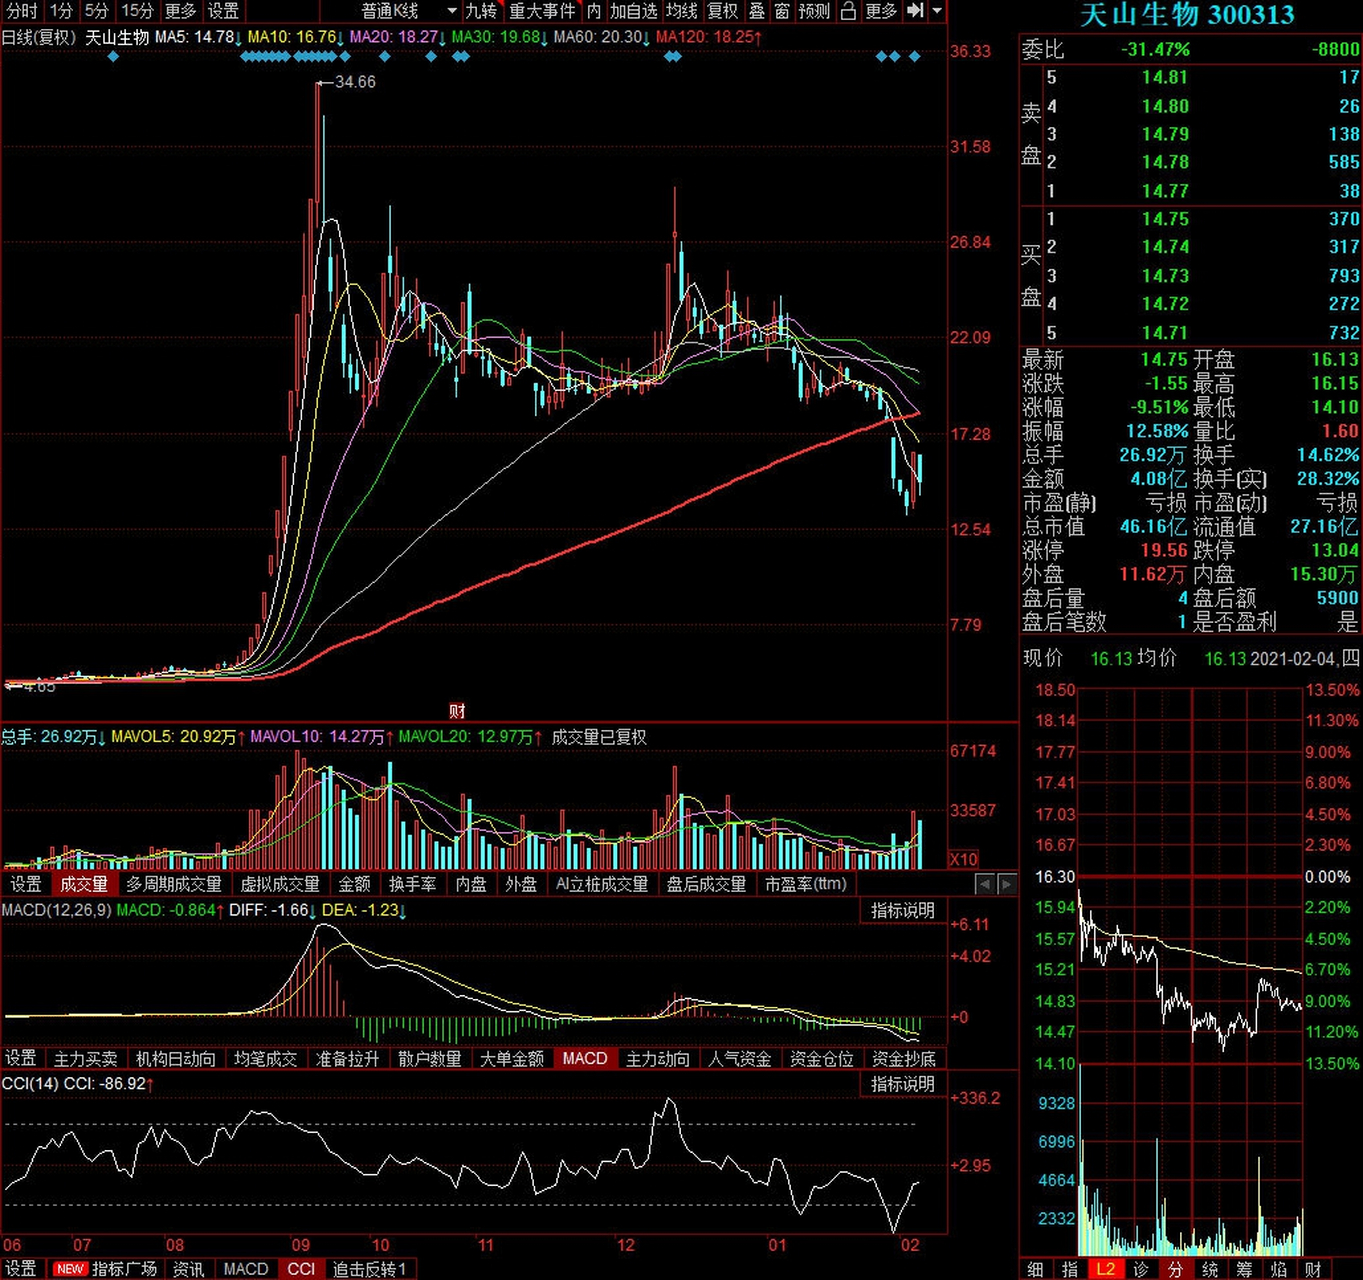The width and height of the screenshot is (1363, 1280).
Task: Select 虚拟成交量 tab
Action: [280, 884]
